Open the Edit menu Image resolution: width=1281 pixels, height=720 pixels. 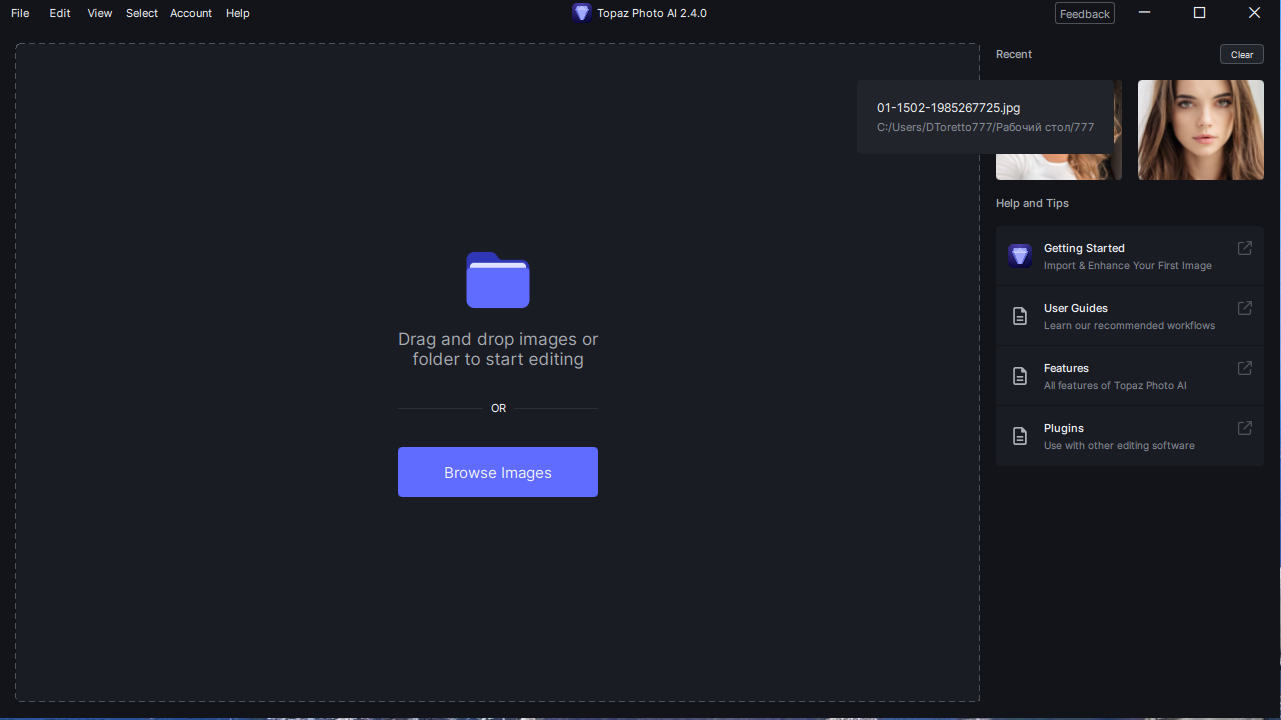pyautogui.click(x=59, y=13)
